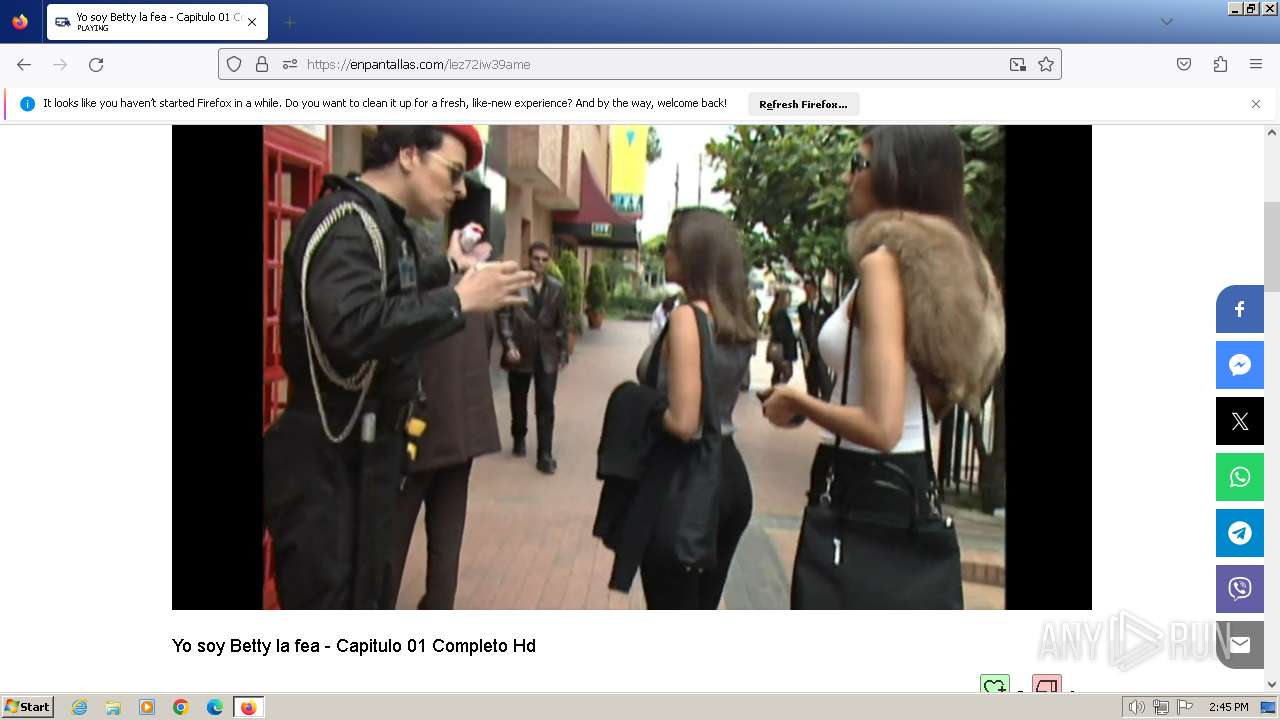Open the tracking protection shield icon
The width and height of the screenshot is (1280, 720).
(234, 64)
